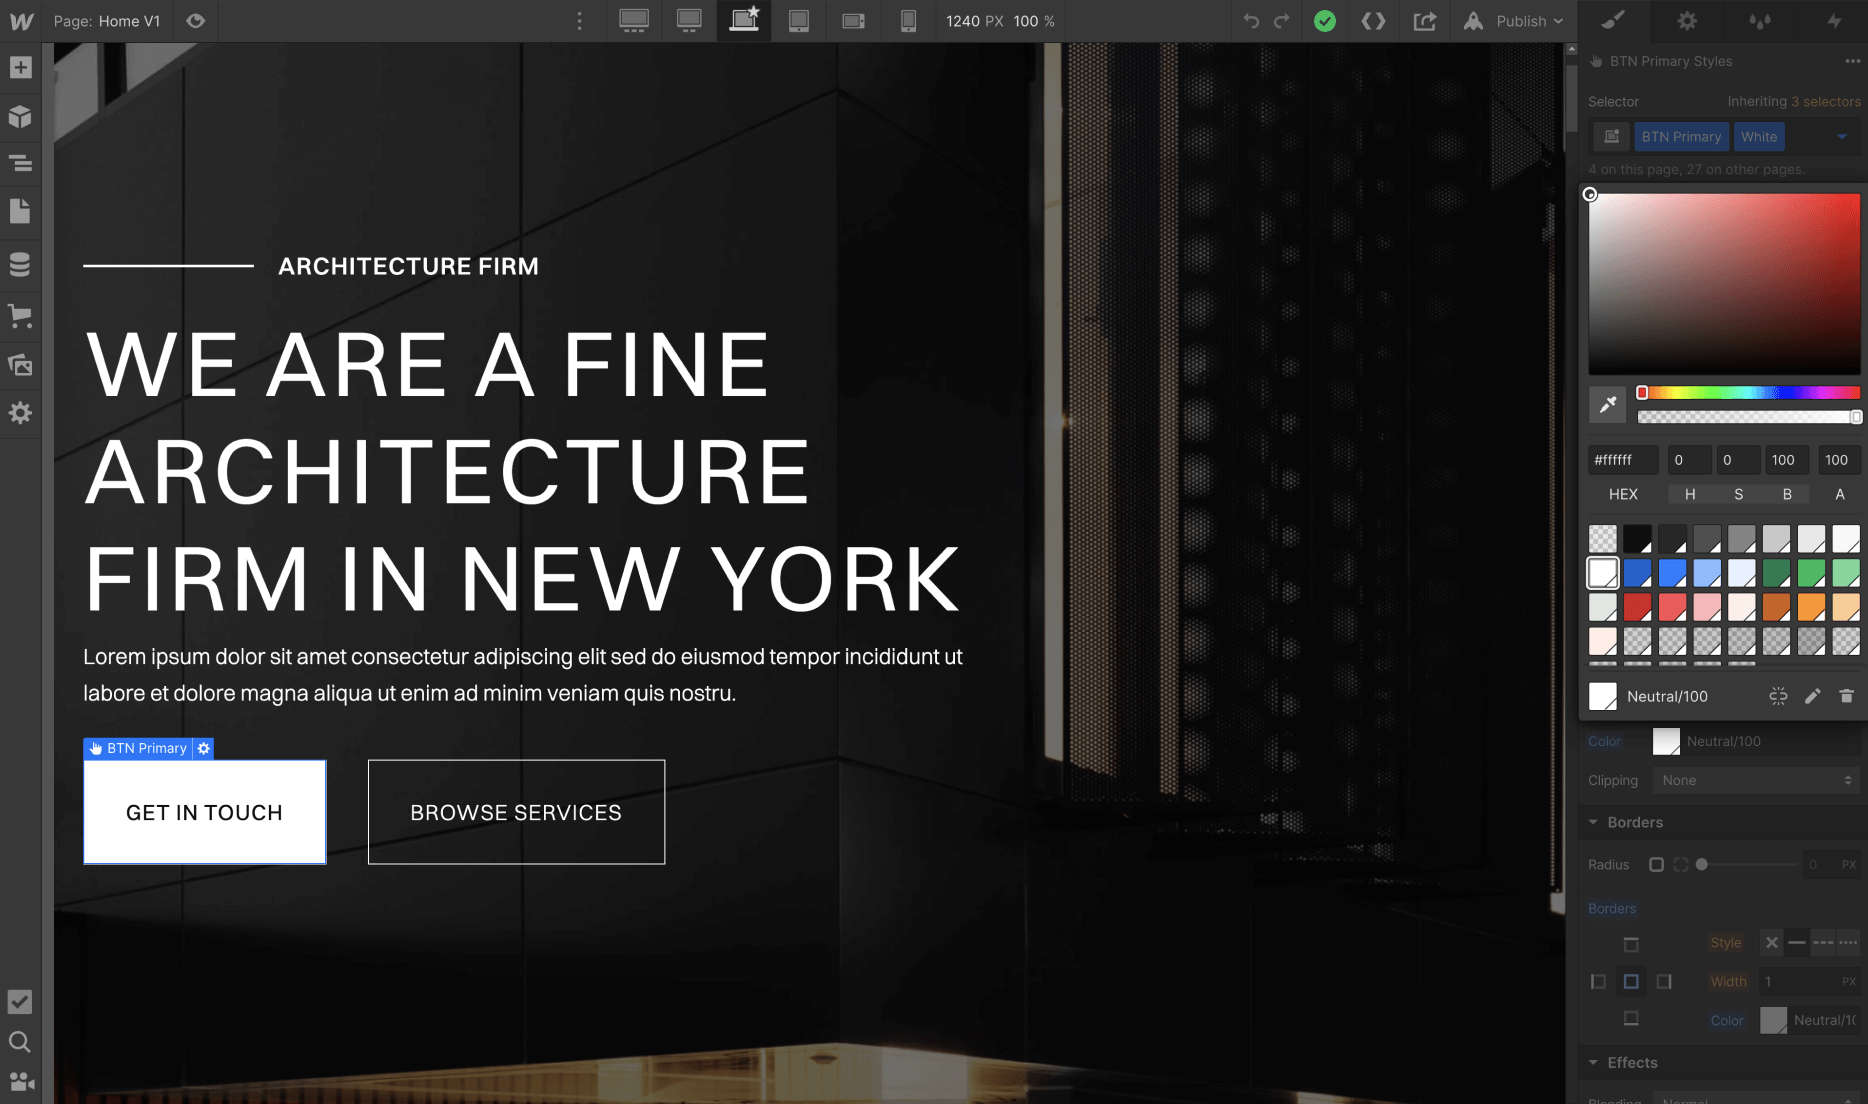Open the CMS Collections panel
Viewport: 1868px width, 1104px height.
coord(21,264)
